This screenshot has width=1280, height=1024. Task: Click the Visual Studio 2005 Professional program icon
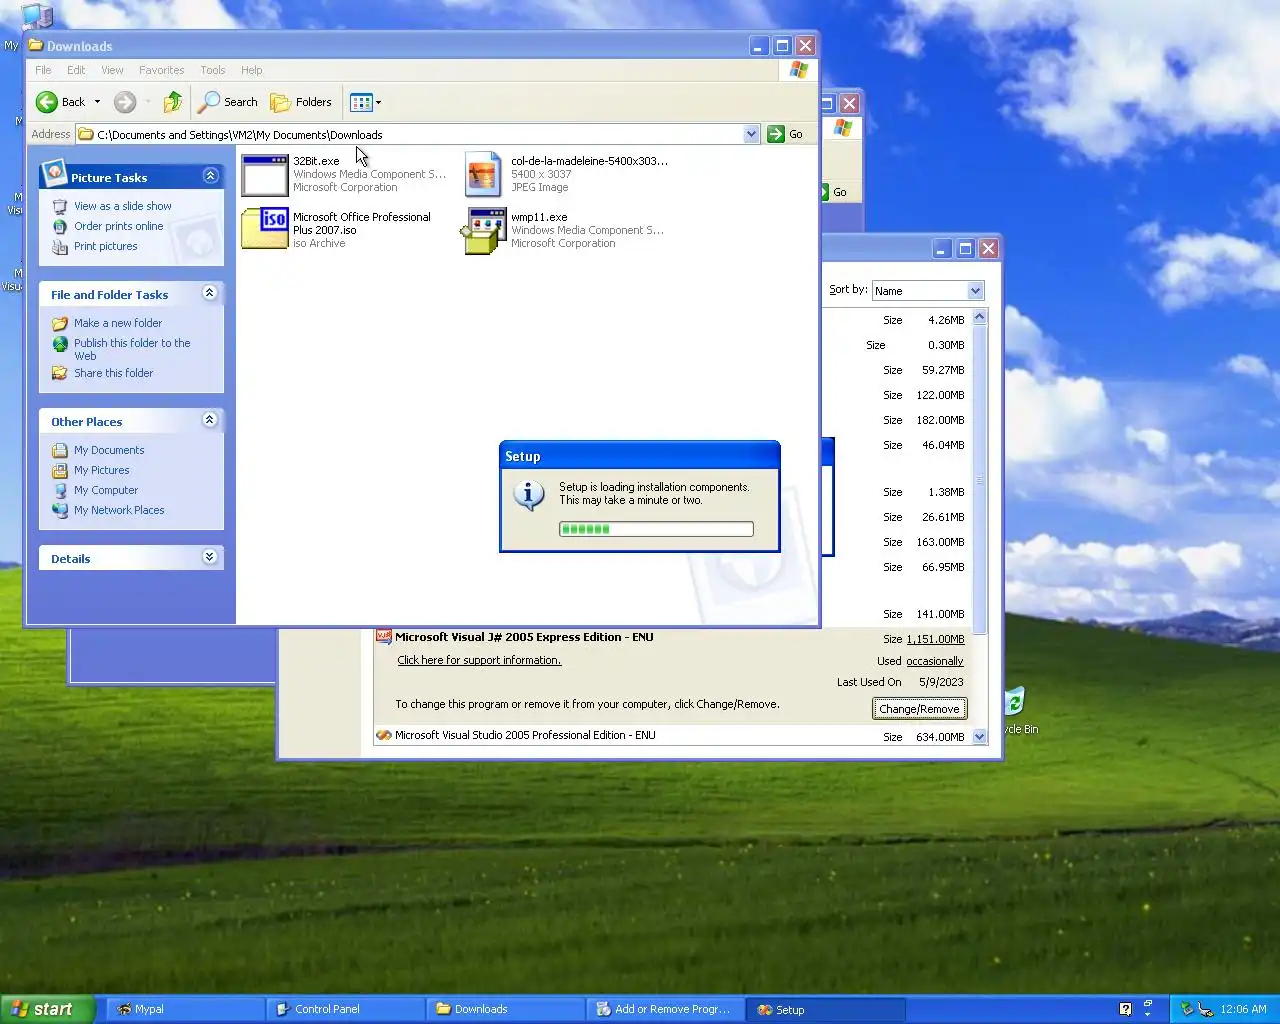tap(383, 735)
